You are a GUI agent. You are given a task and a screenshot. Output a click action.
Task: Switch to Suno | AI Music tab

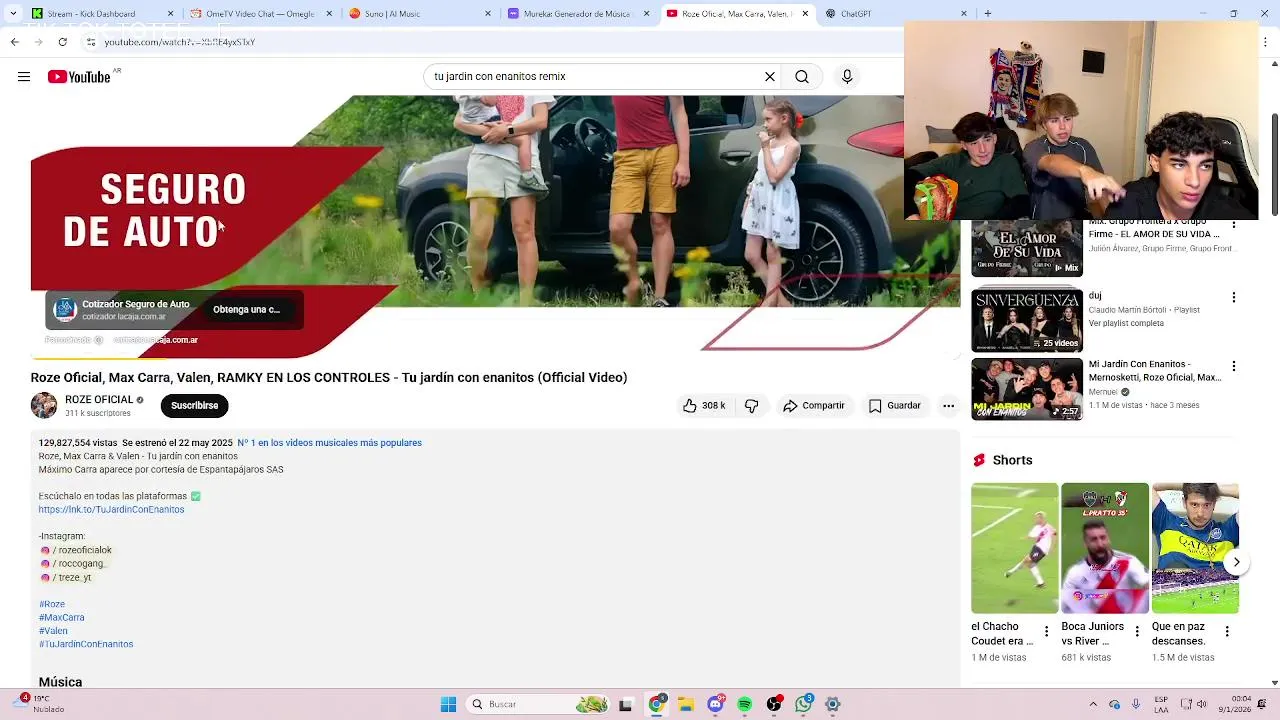(x=418, y=13)
